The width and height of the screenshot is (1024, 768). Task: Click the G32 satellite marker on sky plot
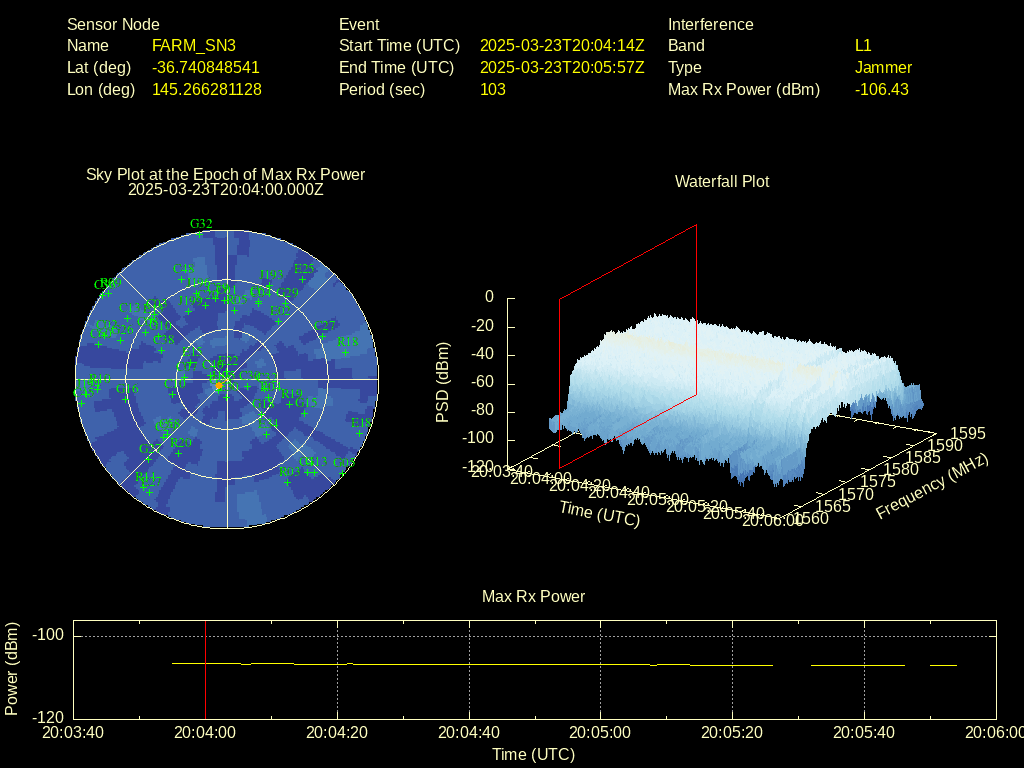(x=200, y=234)
